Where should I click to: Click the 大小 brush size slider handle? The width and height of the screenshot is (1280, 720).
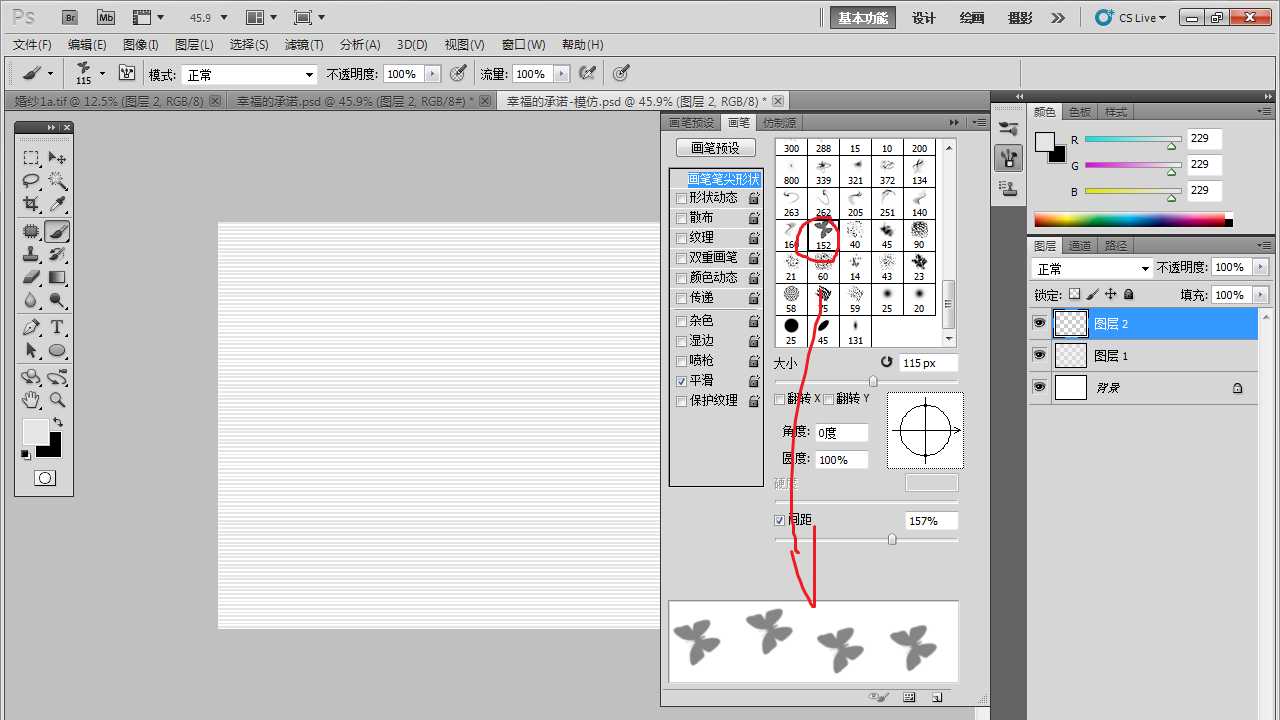click(873, 381)
